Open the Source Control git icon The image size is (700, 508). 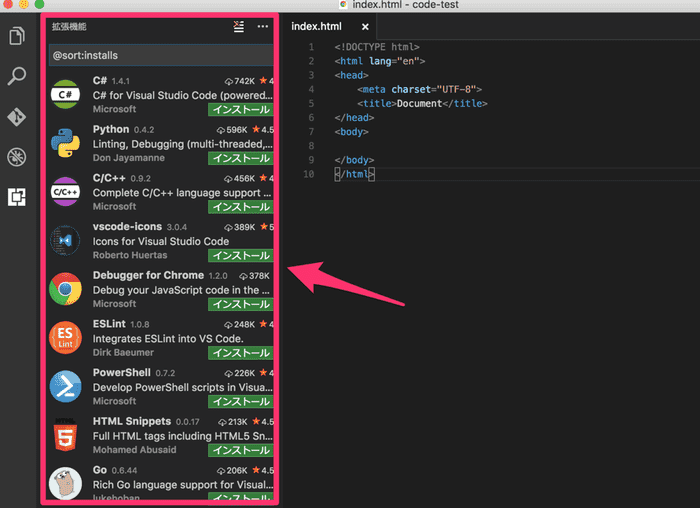pyautogui.click(x=16, y=116)
